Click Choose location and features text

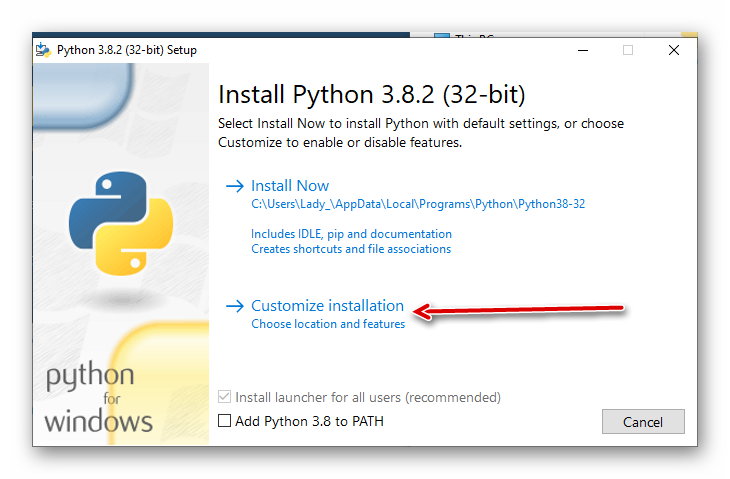328,324
